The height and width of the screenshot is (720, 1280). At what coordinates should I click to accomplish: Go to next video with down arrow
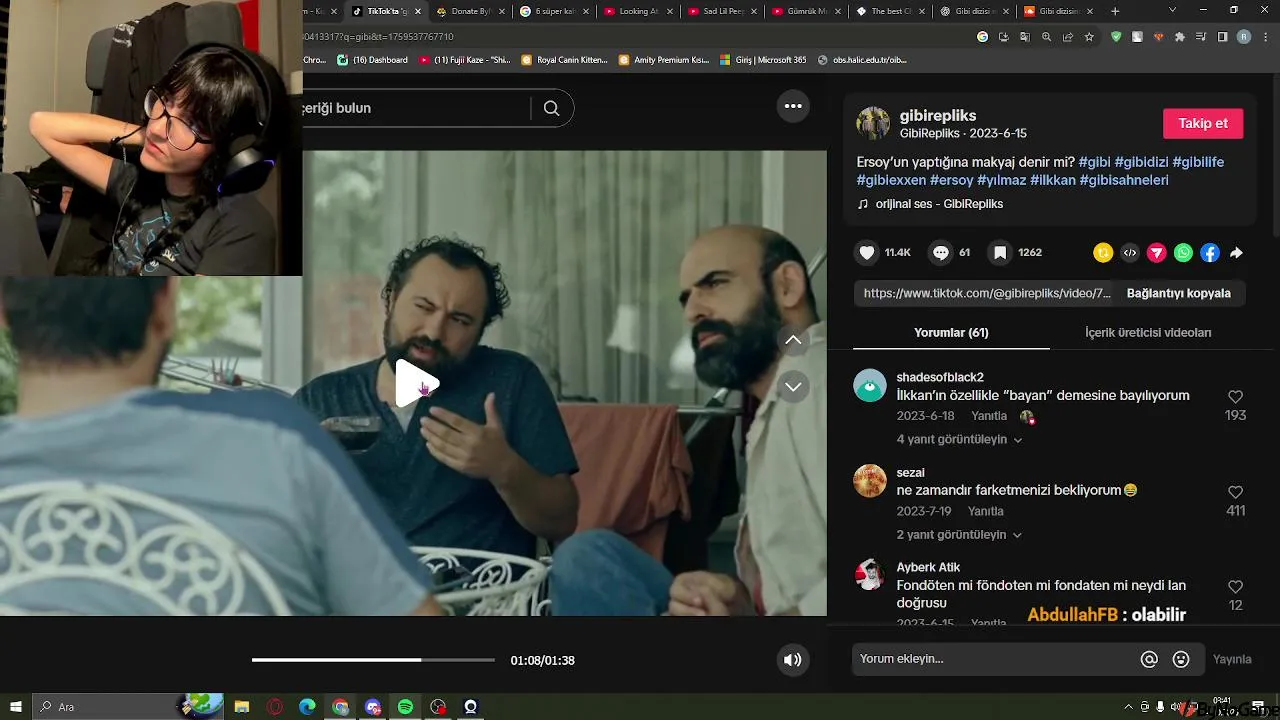[793, 387]
